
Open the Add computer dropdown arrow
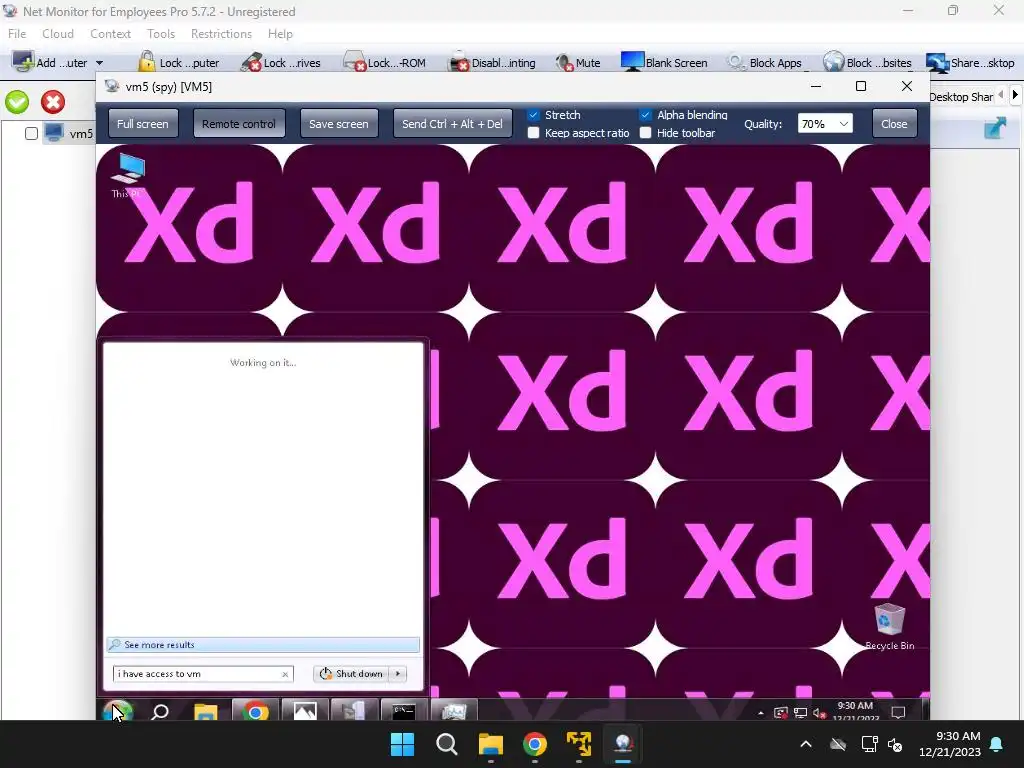click(99, 63)
